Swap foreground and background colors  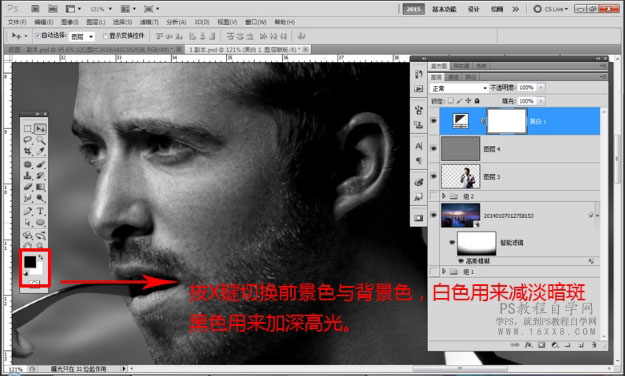tap(41, 257)
